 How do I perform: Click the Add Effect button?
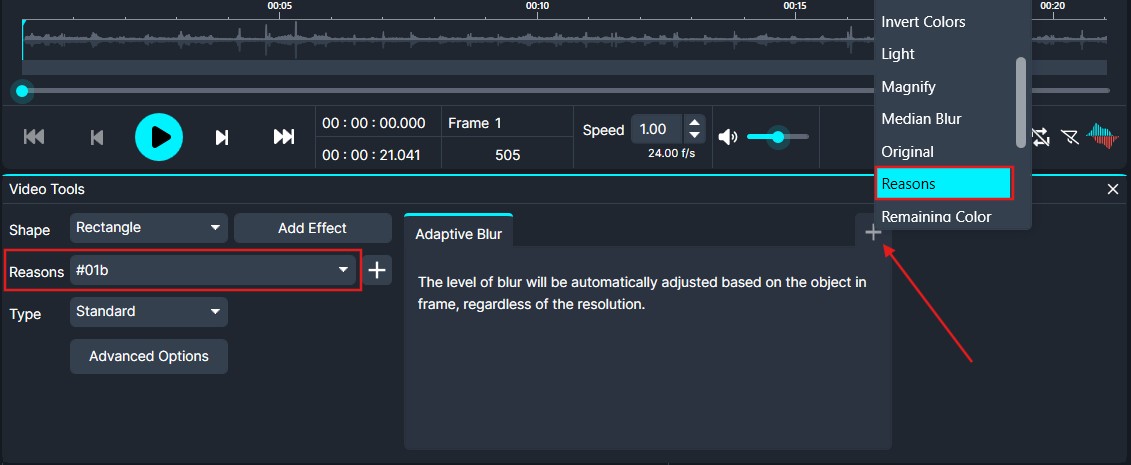point(312,228)
